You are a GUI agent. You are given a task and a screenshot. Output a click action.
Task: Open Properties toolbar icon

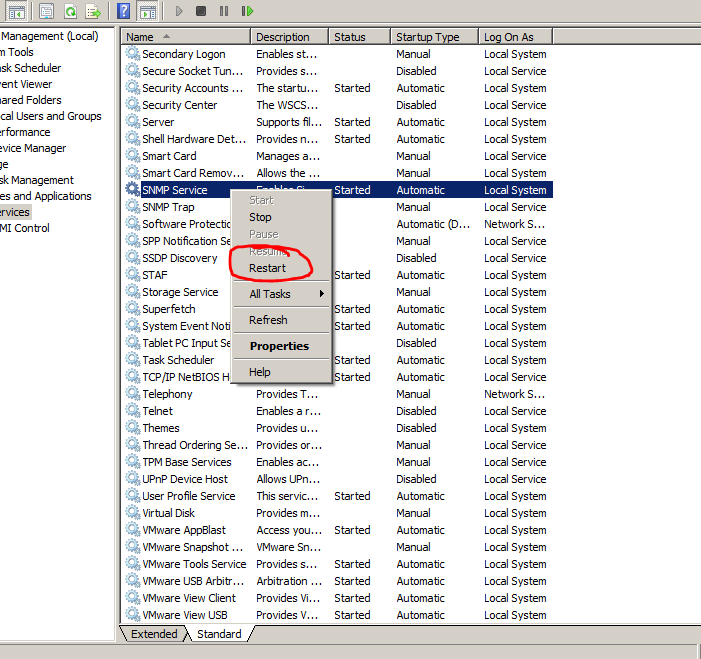tap(46, 11)
